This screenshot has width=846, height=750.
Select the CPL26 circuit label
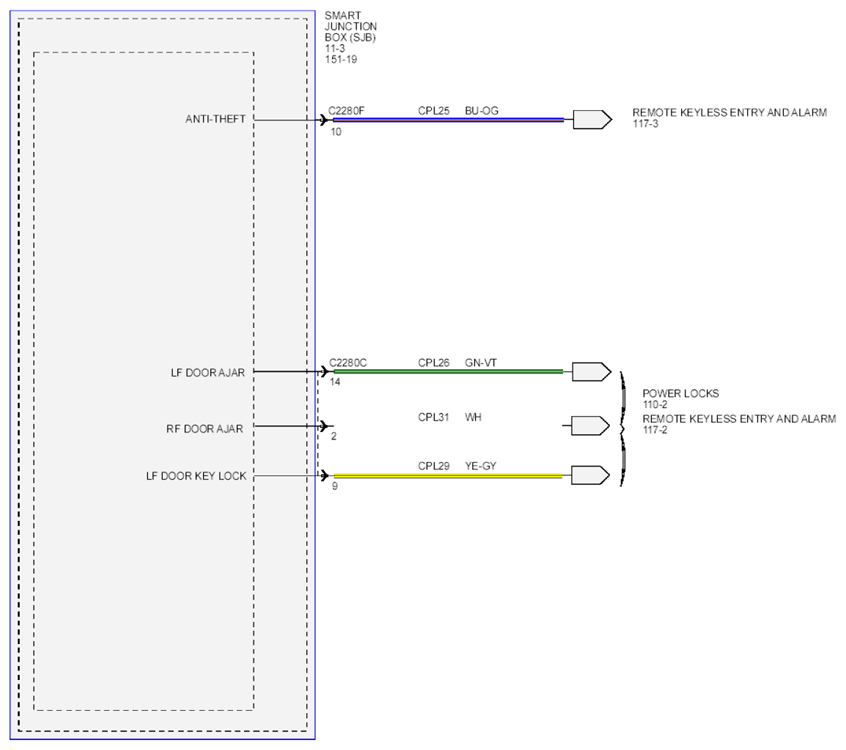434,363
